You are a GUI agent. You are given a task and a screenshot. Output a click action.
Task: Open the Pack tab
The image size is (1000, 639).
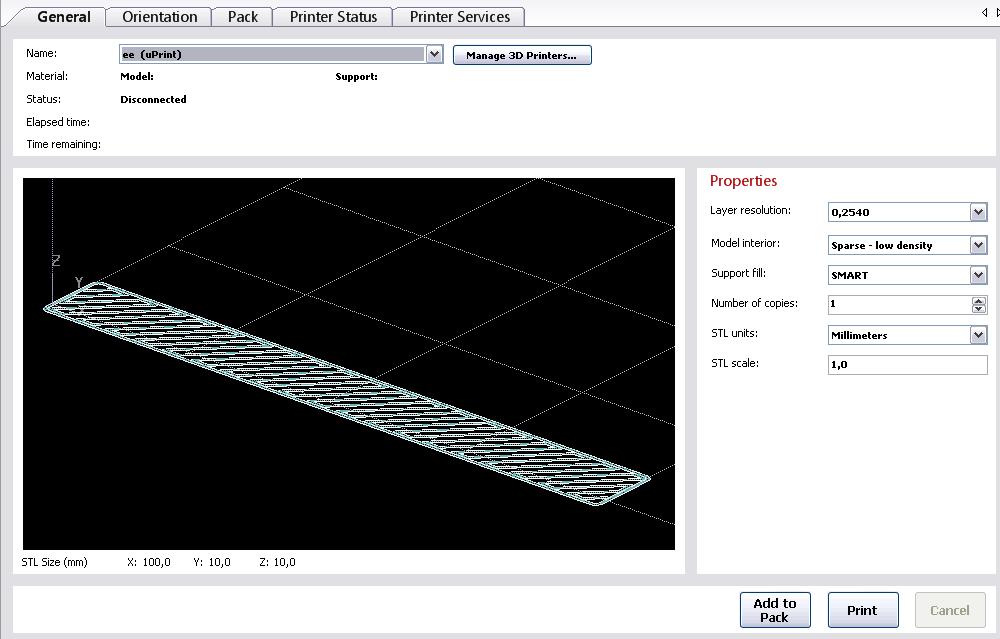click(x=243, y=17)
